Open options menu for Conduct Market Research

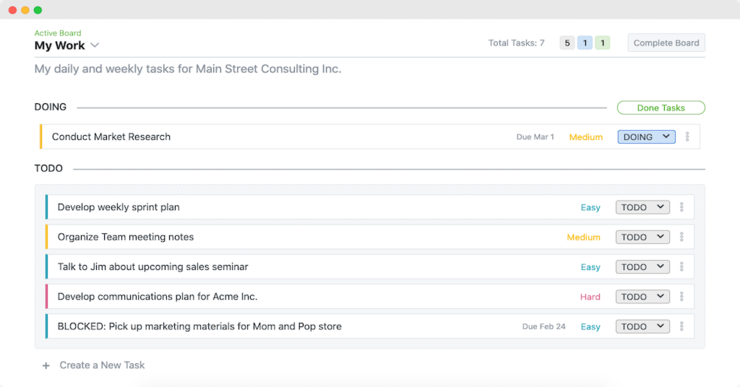(687, 137)
